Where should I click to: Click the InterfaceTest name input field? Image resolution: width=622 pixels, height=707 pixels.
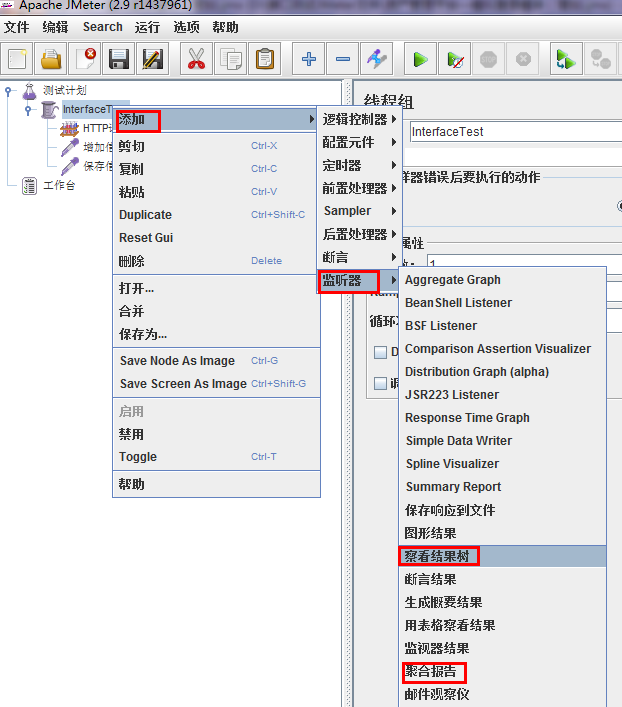(x=516, y=132)
